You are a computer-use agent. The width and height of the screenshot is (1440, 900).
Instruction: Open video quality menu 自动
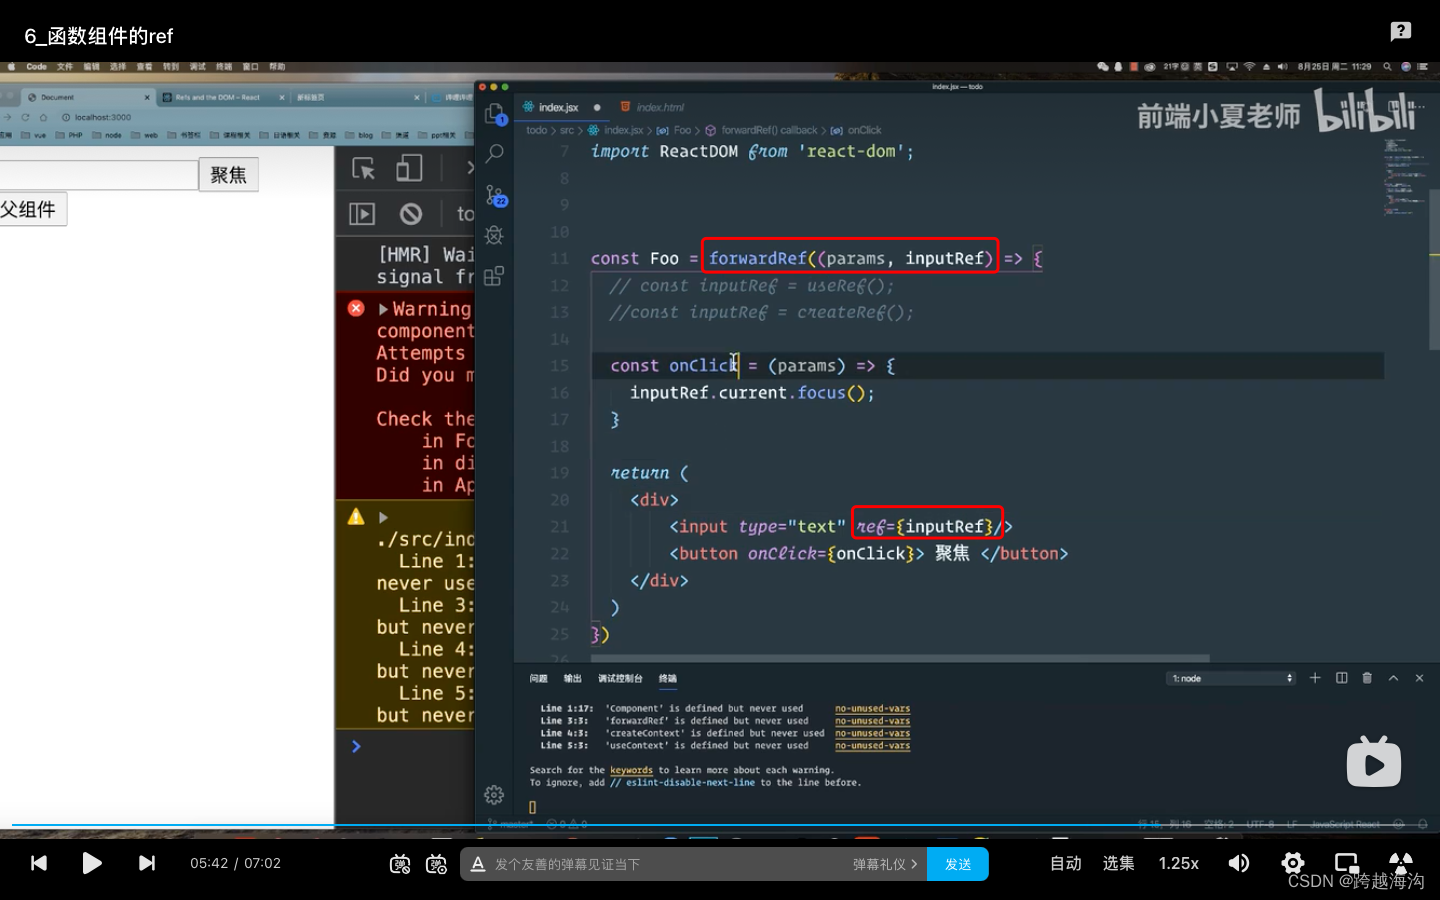1066,863
